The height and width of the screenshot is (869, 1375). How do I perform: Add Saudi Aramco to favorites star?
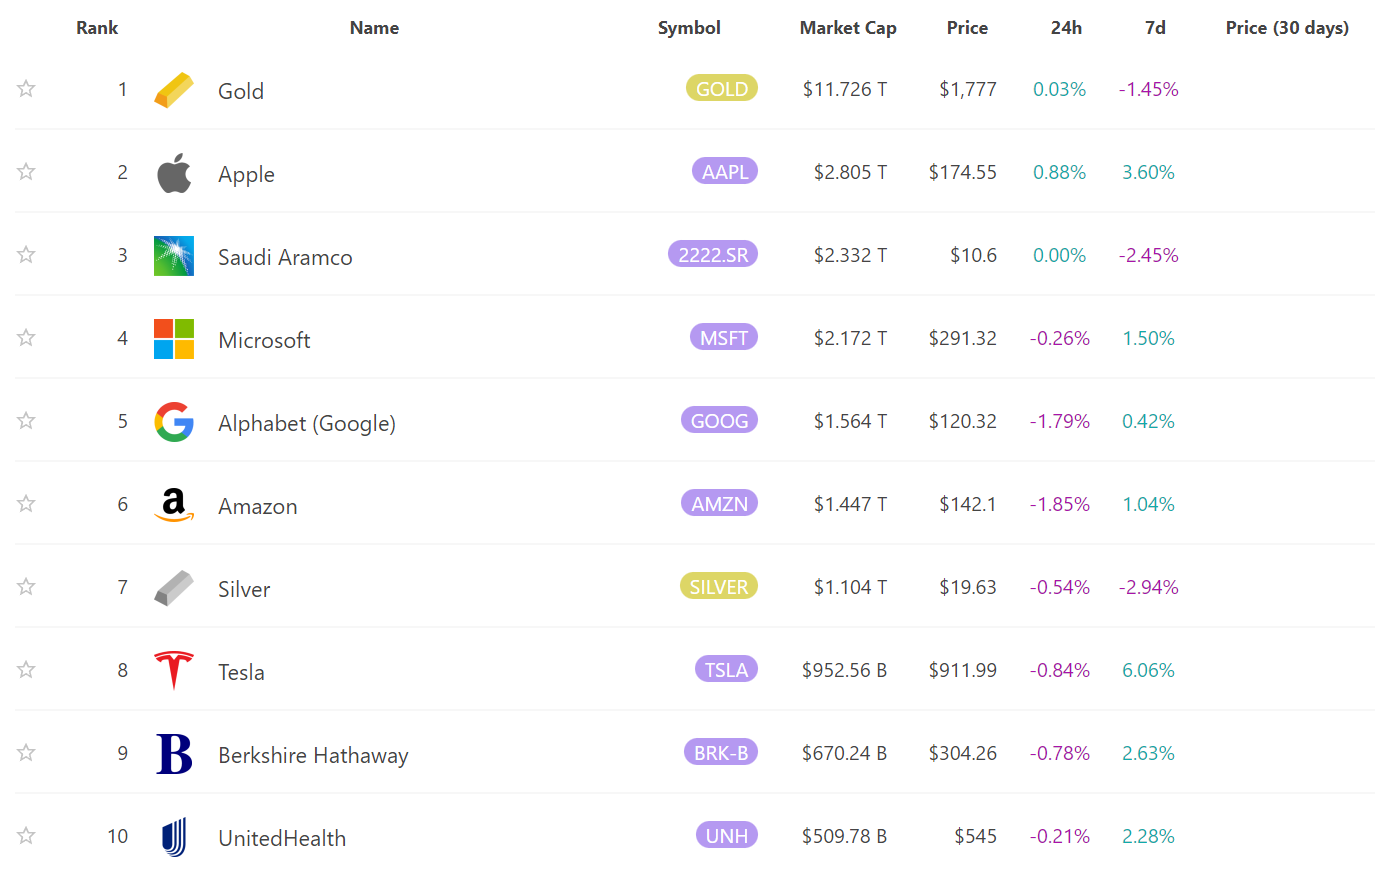(x=26, y=255)
